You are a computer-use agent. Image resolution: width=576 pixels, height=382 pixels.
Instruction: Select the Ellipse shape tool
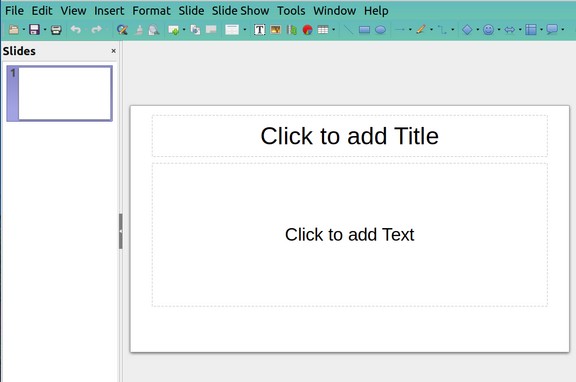380,30
